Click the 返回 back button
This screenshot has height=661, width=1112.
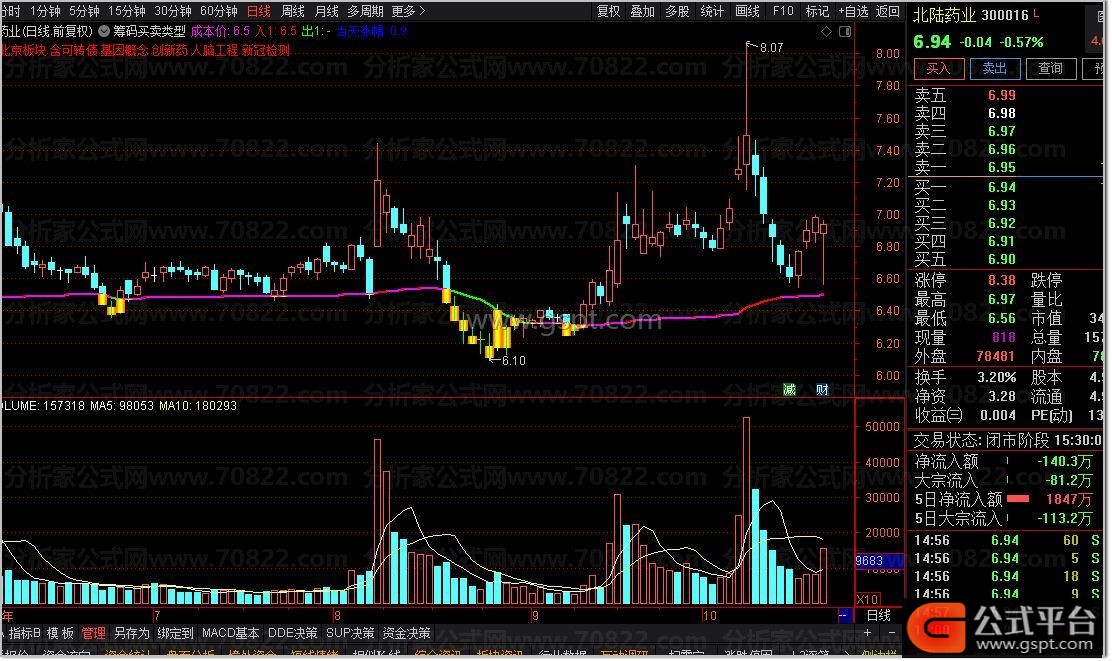(887, 11)
